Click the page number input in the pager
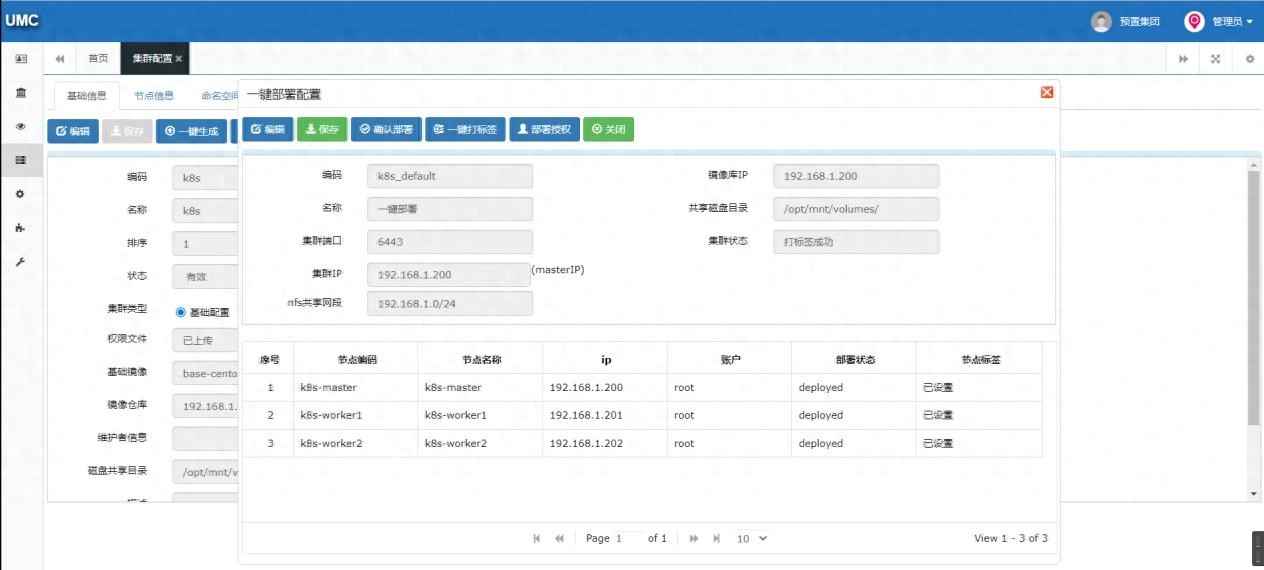 pos(629,538)
